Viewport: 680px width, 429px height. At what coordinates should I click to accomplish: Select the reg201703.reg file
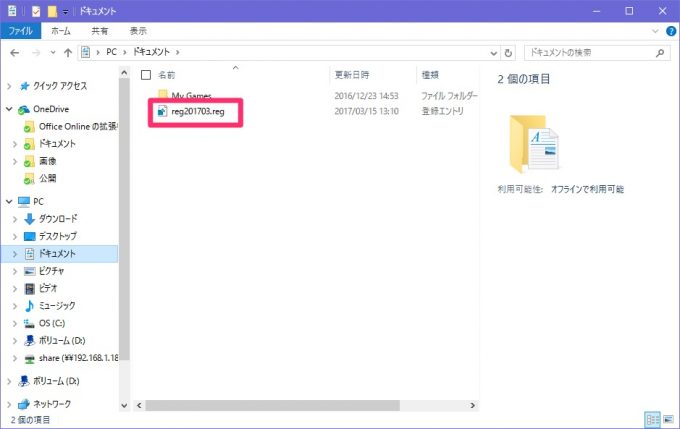point(198,111)
